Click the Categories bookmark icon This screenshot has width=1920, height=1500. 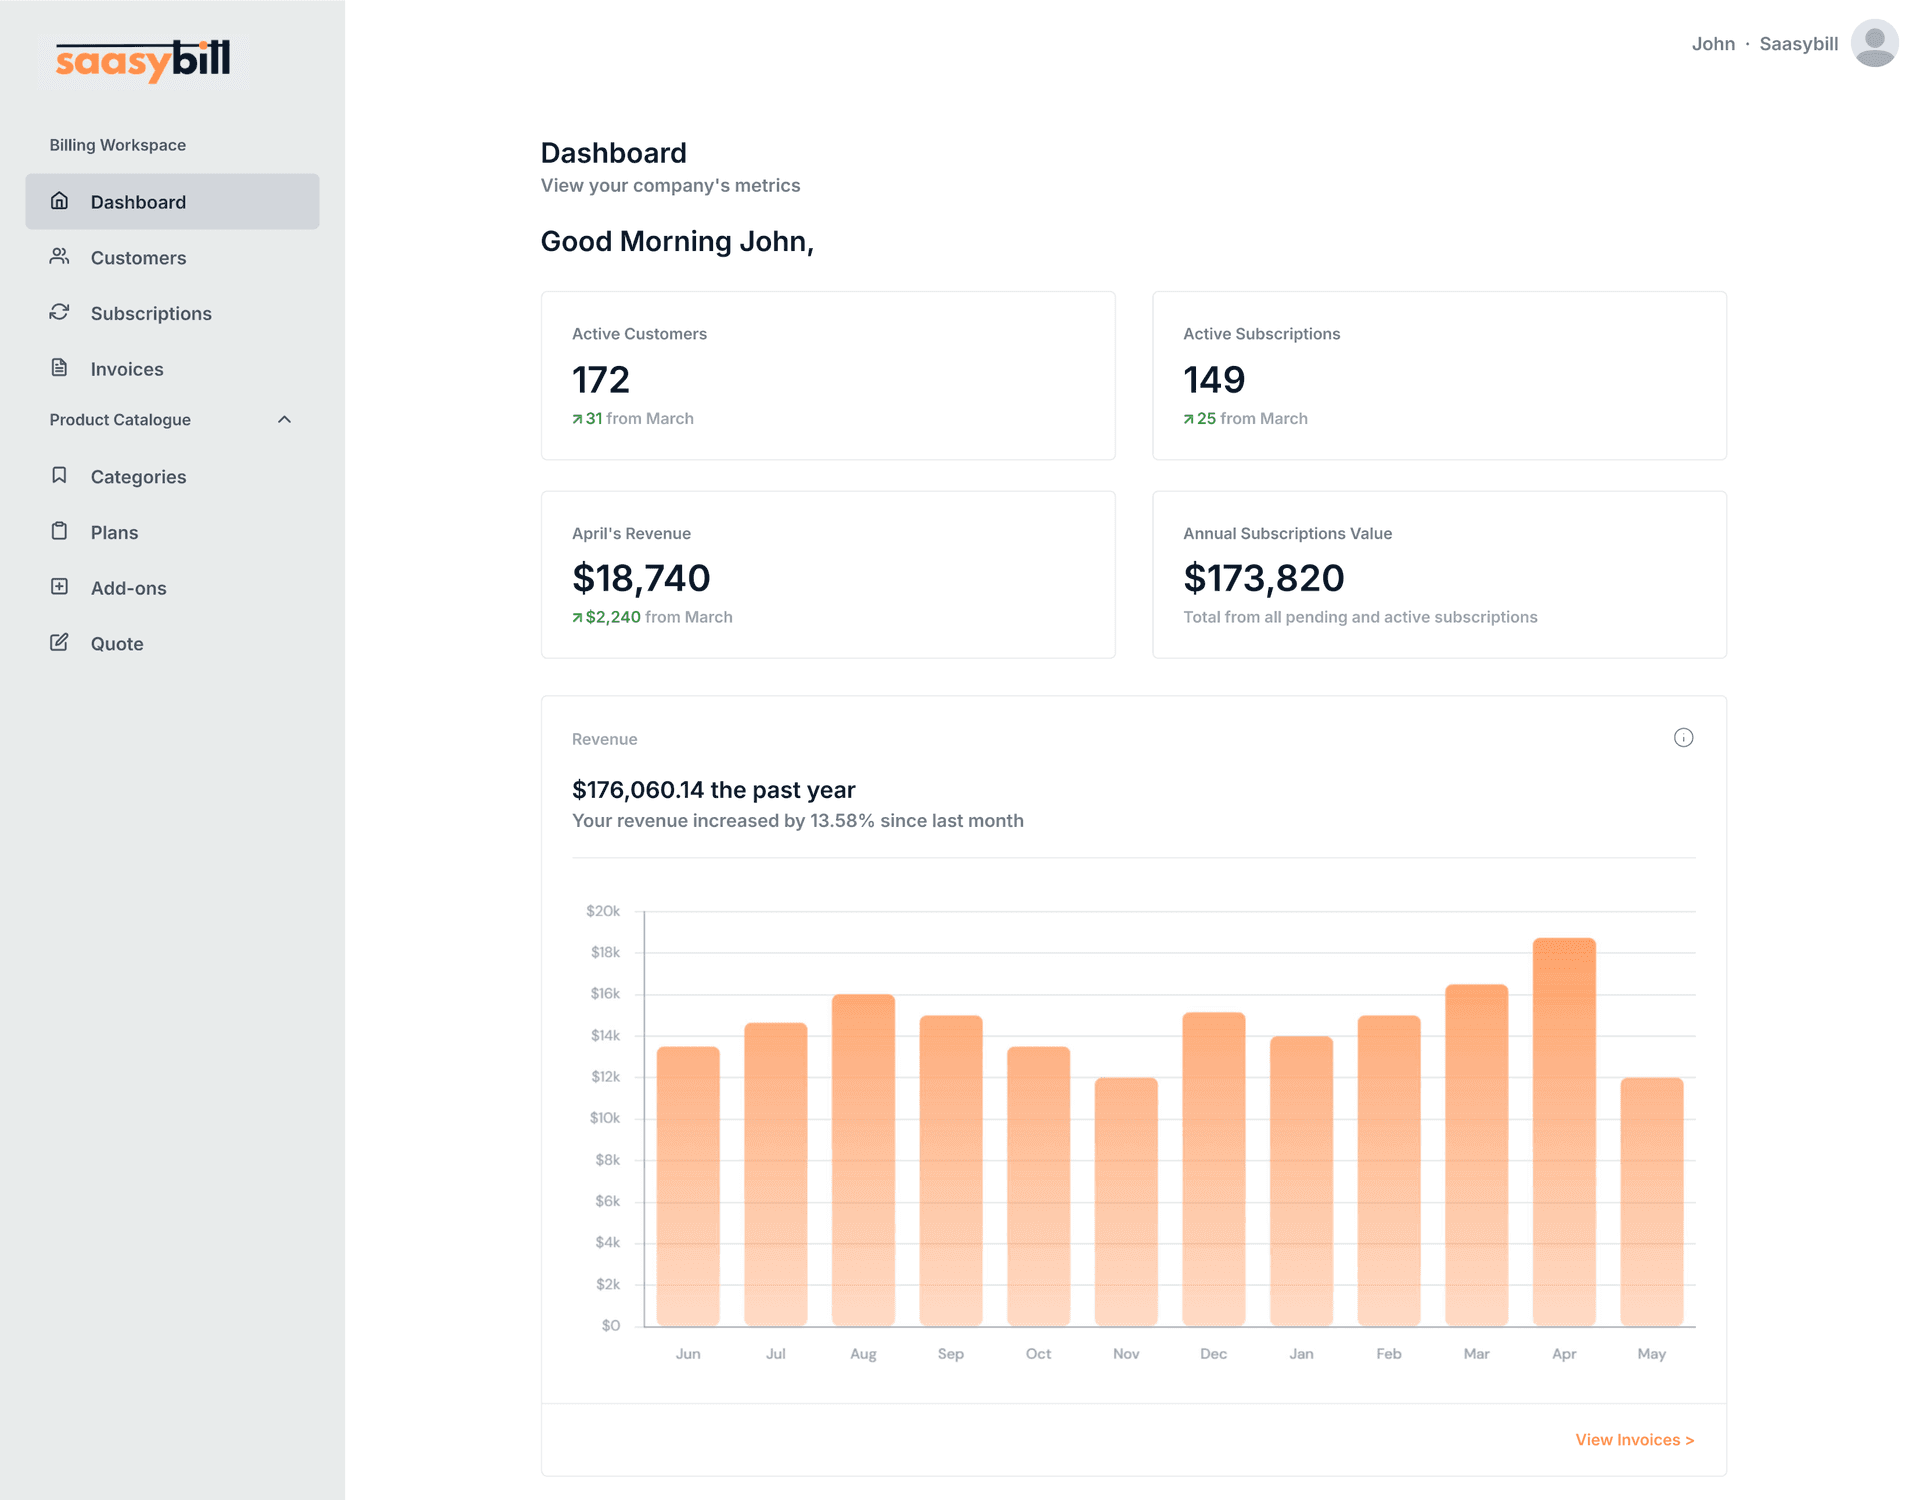pyautogui.click(x=59, y=476)
